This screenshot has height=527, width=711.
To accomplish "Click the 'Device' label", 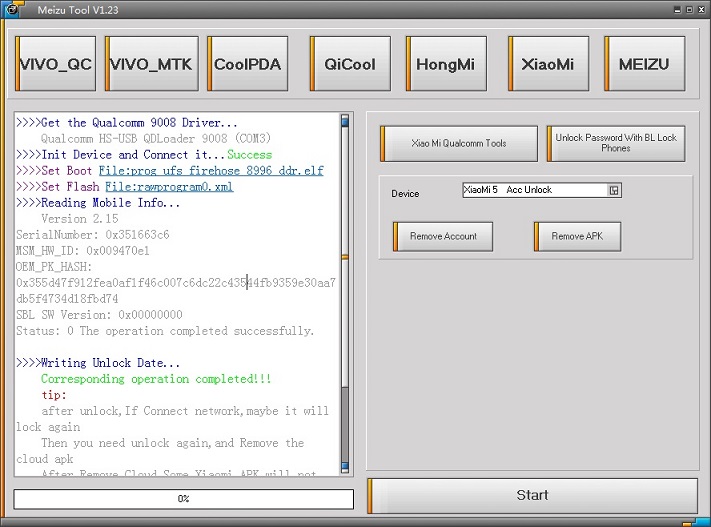I will coord(405,194).
